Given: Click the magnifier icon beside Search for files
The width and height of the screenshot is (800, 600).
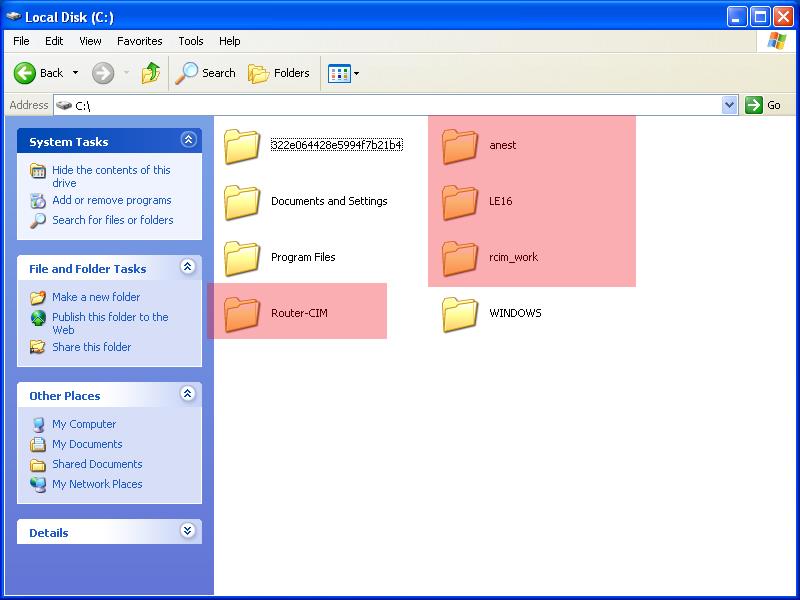Looking at the screenshot, I should (x=38, y=220).
